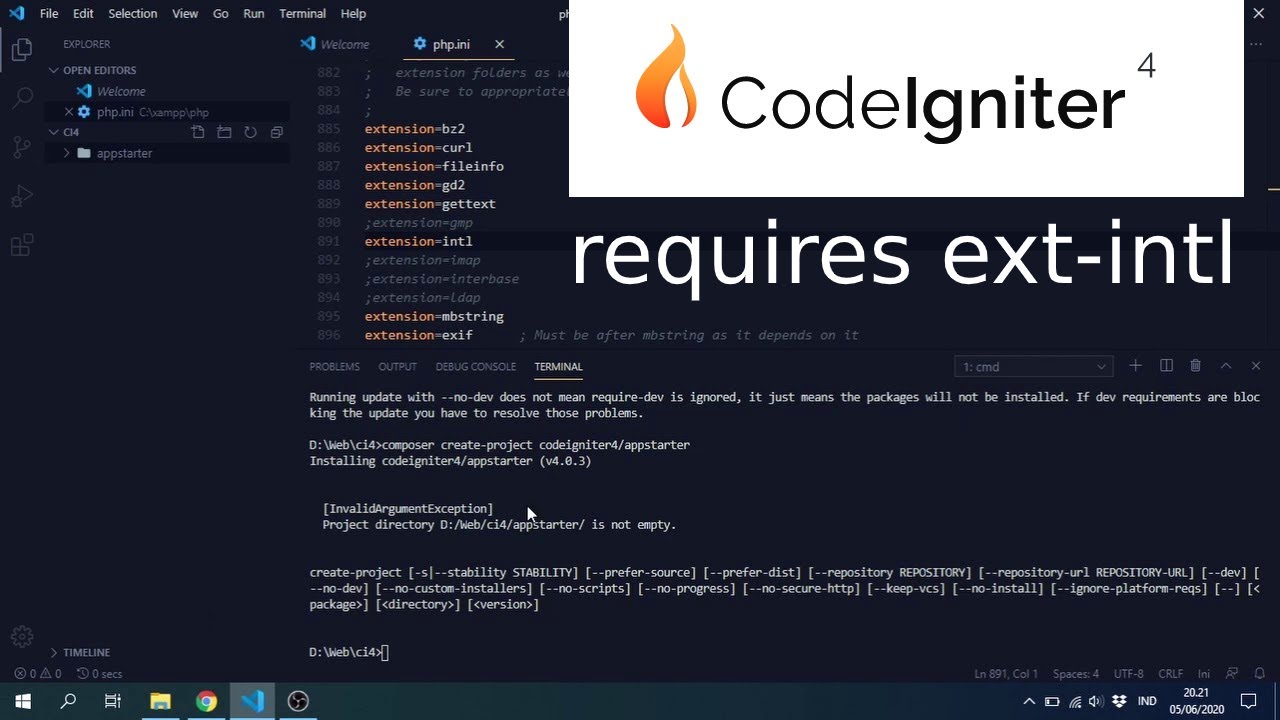The width and height of the screenshot is (1280, 720).
Task: Open the Windows Start menu
Action: point(23,701)
